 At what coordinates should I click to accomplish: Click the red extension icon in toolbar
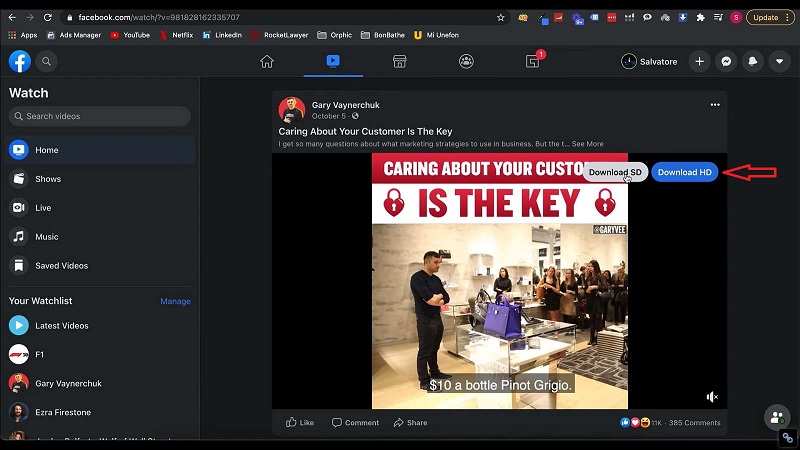click(612, 17)
